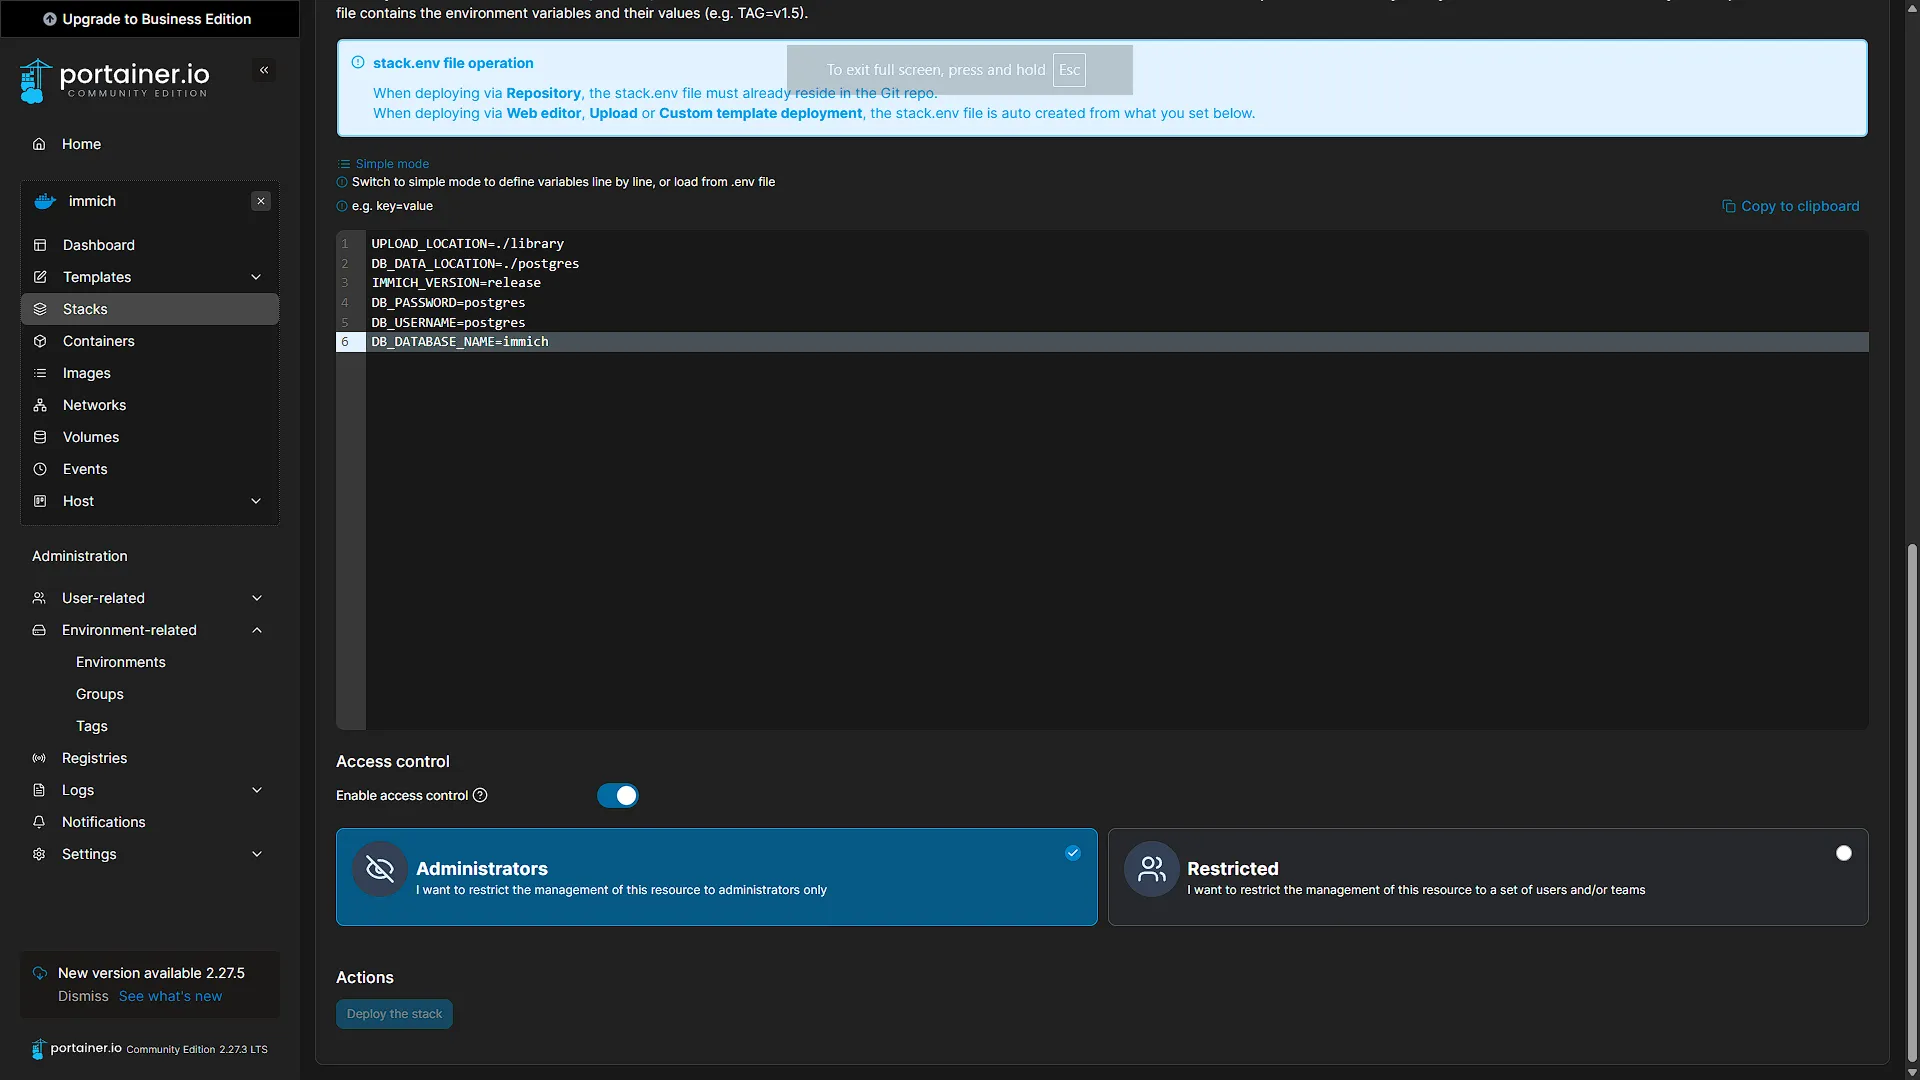This screenshot has height=1080, width=1920.
Task: Click the Home icon in the sidebar
Action: [x=39, y=144]
